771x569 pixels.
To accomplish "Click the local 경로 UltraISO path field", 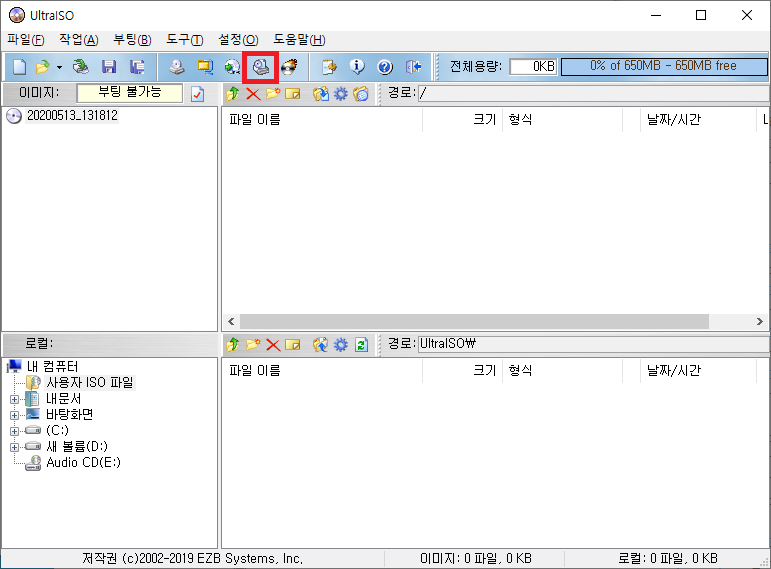I will [594, 344].
